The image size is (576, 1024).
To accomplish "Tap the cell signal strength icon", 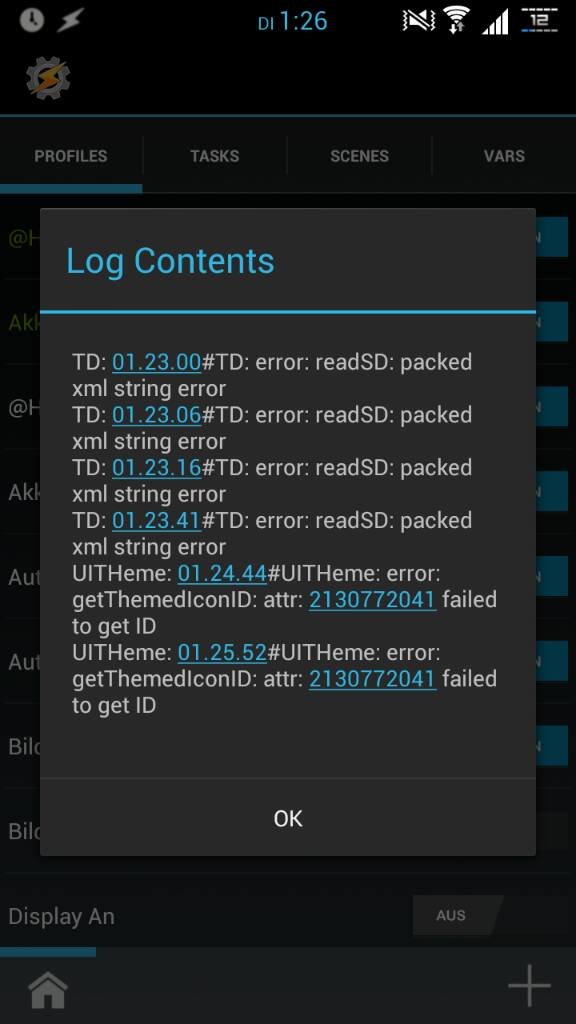I will (x=496, y=22).
